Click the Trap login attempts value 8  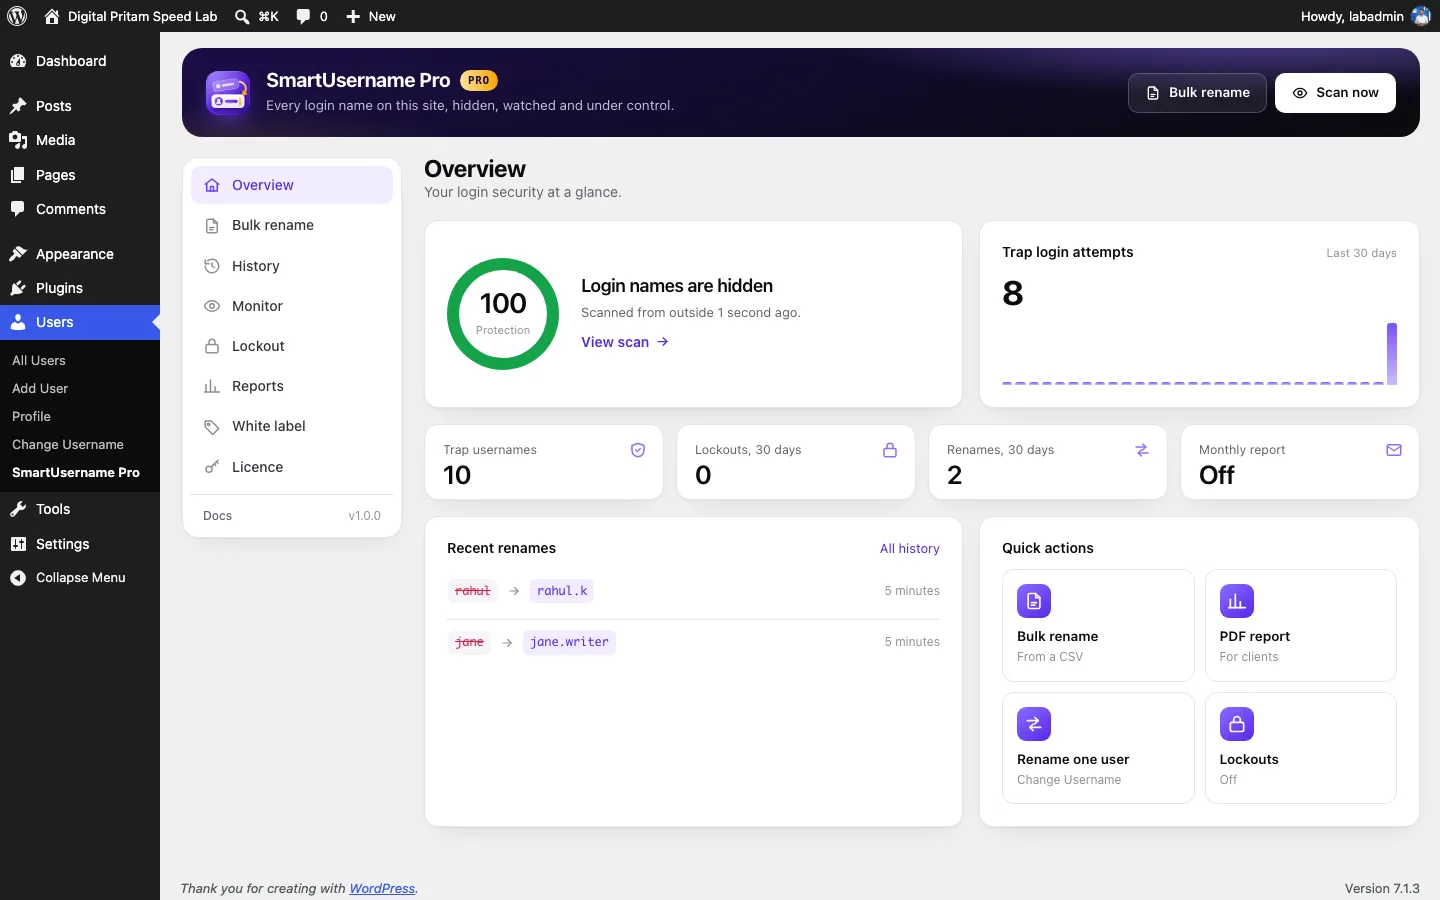tap(1013, 293)
